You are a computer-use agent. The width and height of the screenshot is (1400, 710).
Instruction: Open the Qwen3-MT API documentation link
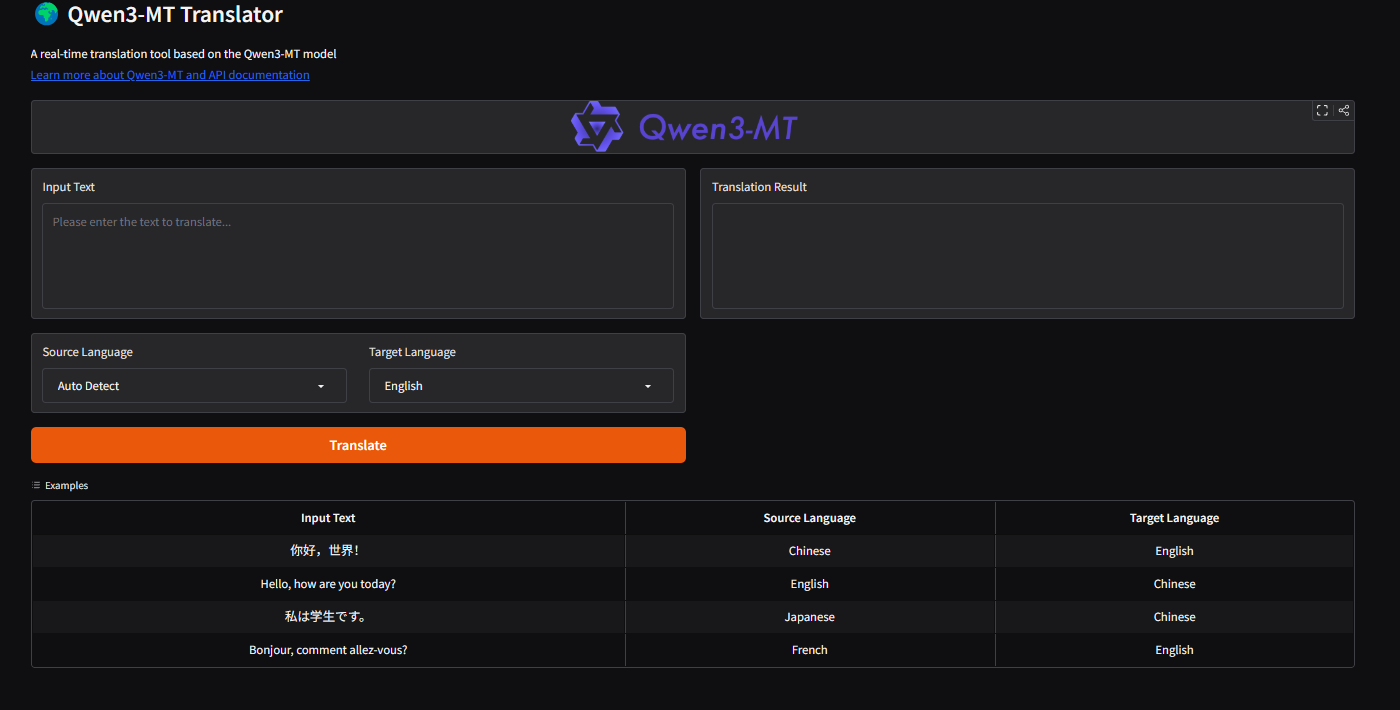pyautogui.click(x=170, y=75)
